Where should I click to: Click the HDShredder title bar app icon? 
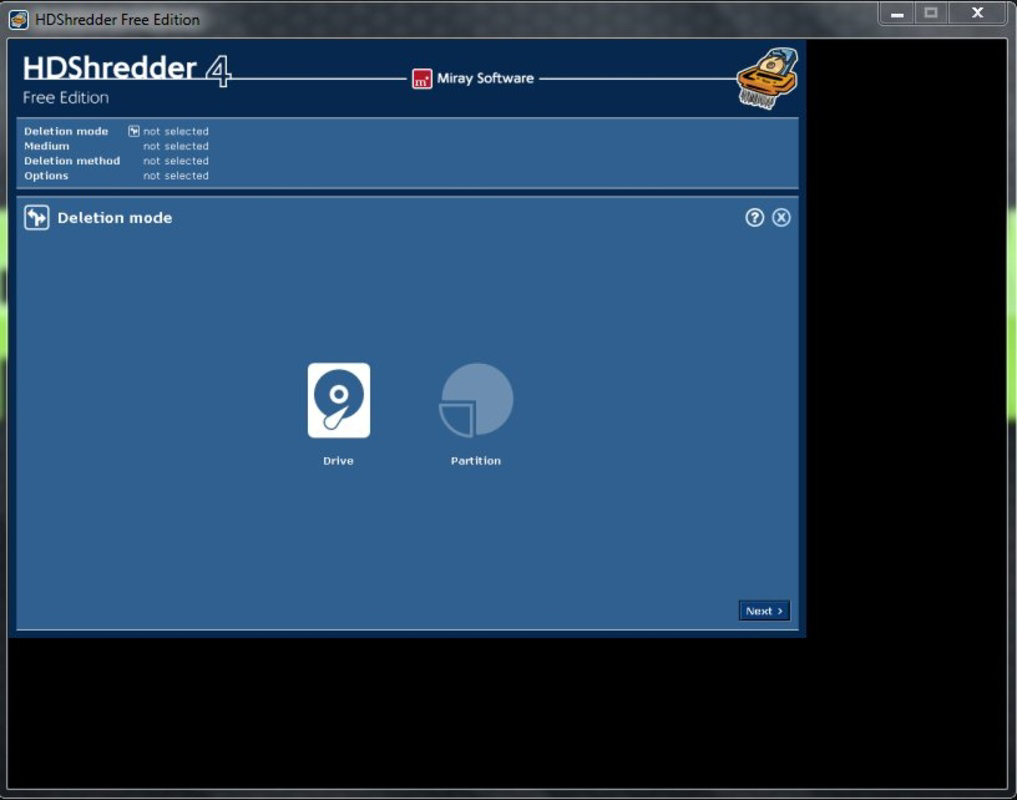tap(18, 19)
